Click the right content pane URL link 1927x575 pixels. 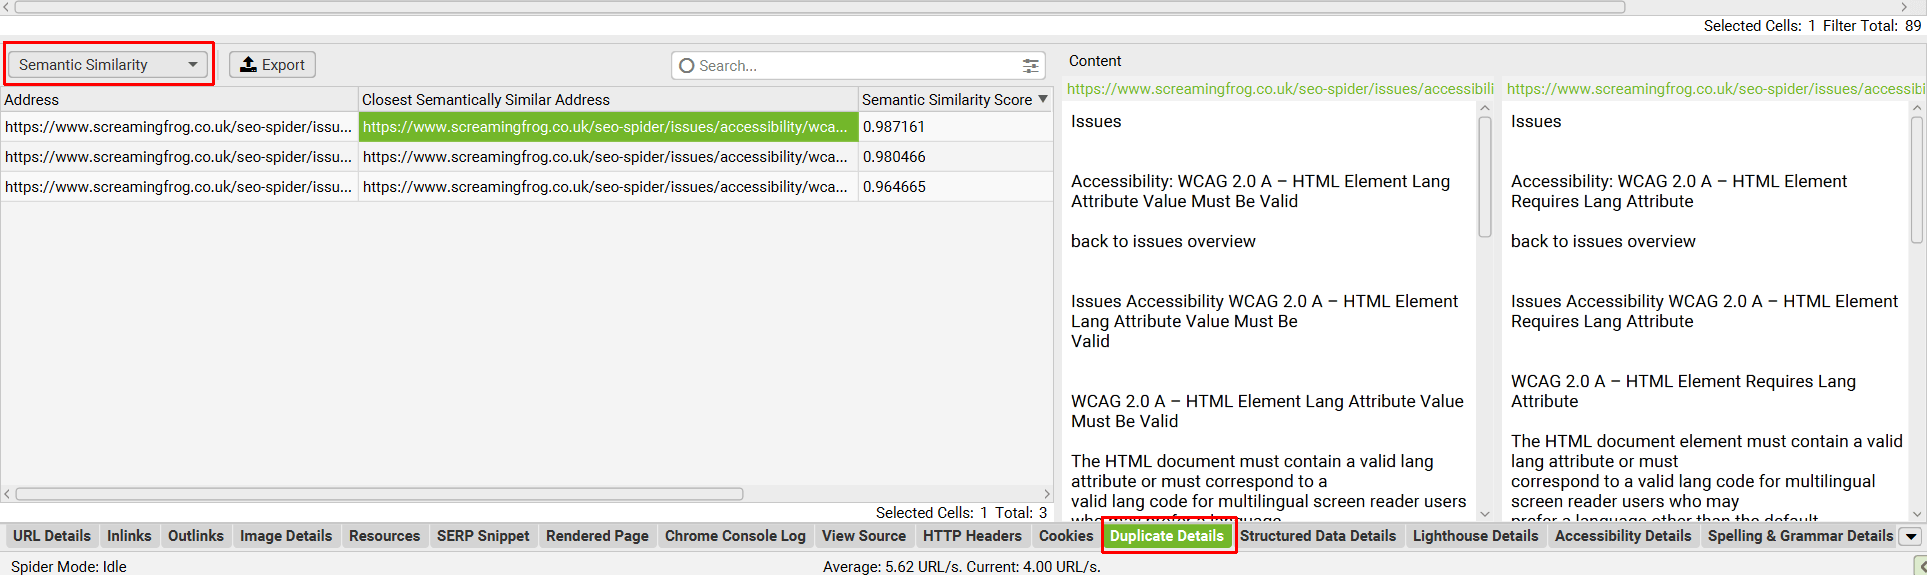[1716, 89]
